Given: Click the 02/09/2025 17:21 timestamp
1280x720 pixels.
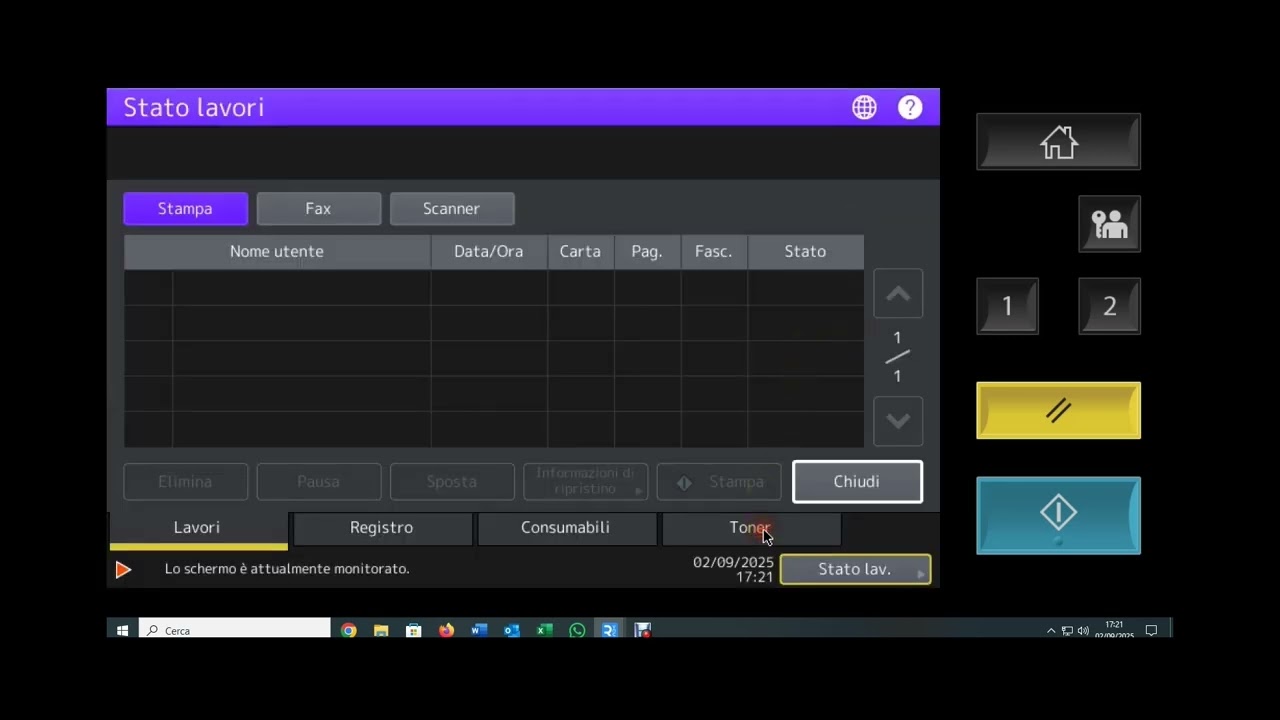Looking at the screenshot, I should click(x=733, y=569).
